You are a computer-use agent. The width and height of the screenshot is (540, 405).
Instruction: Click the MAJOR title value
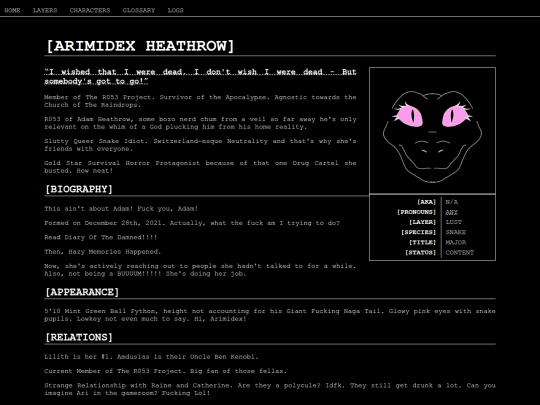click(456, 242)
